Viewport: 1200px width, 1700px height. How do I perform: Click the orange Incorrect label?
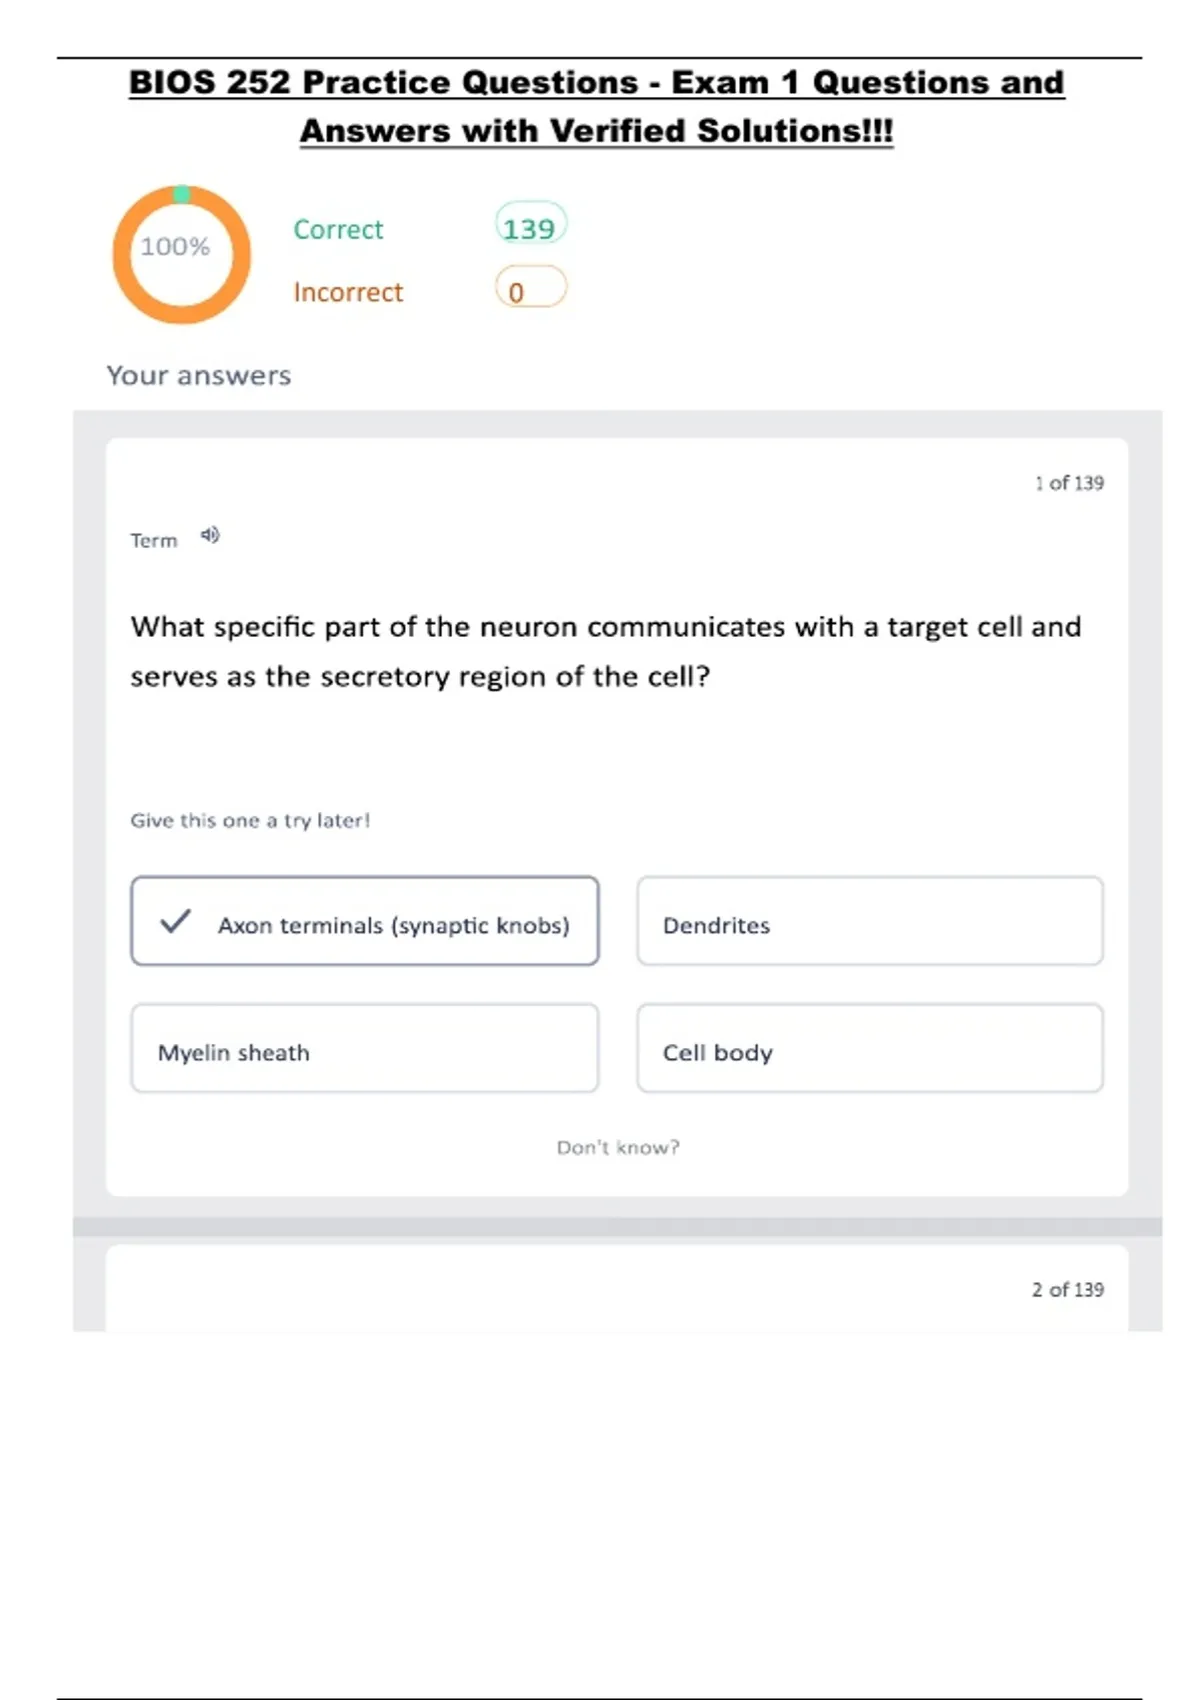coord(348,292)
